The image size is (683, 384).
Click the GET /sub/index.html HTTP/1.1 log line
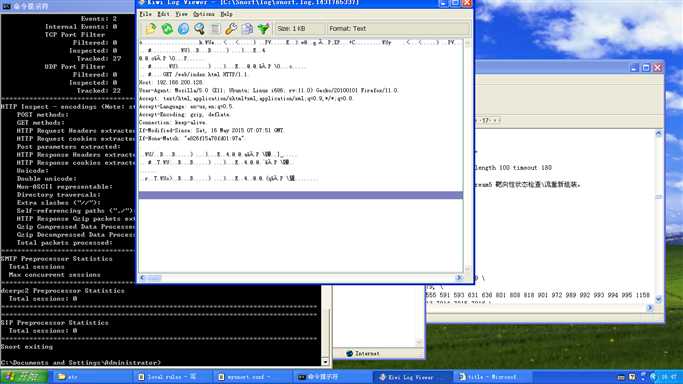point(205,74)
